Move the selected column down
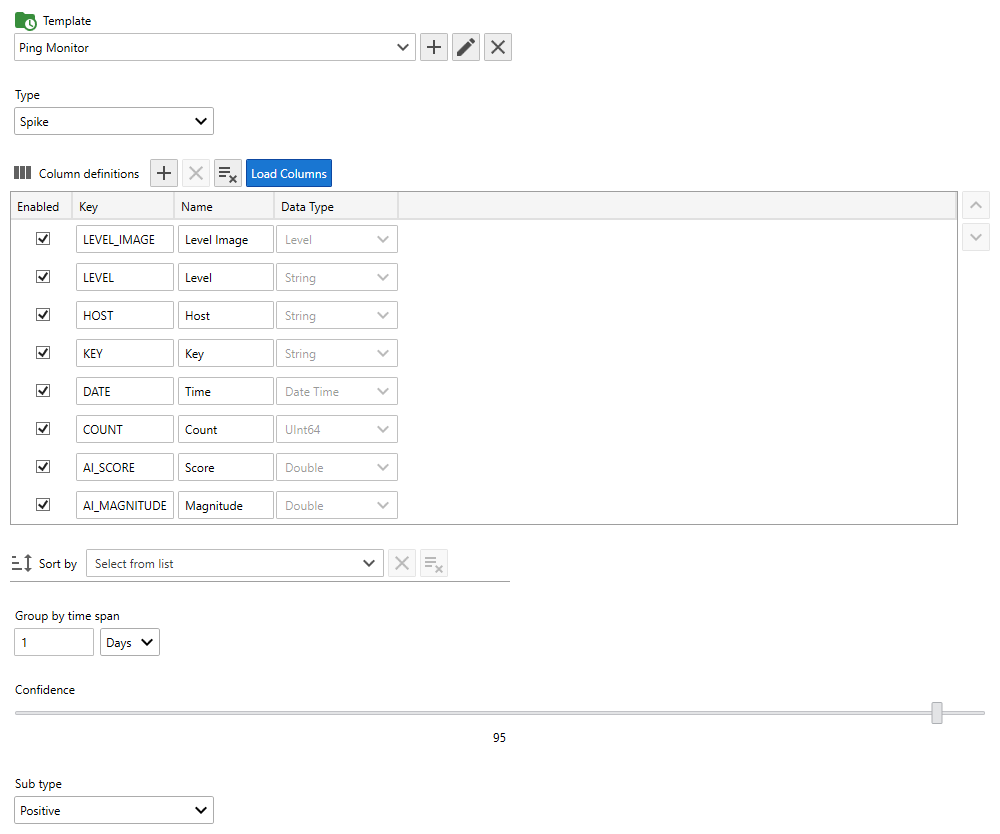Screen dimensions: 1000x834 (x=975, y=238)
